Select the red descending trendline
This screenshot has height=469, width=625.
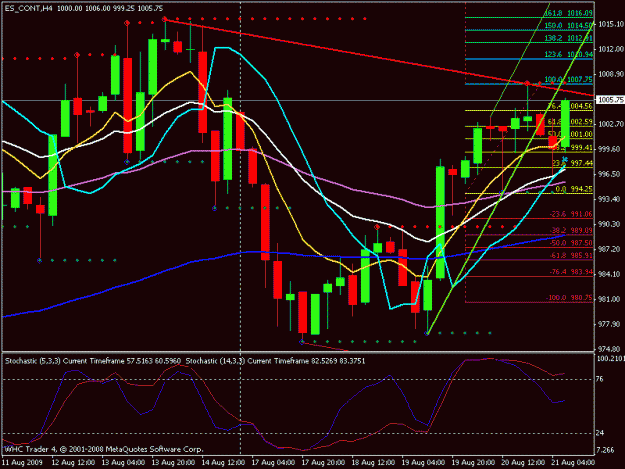pyautogui.click(x=378, y=57)
